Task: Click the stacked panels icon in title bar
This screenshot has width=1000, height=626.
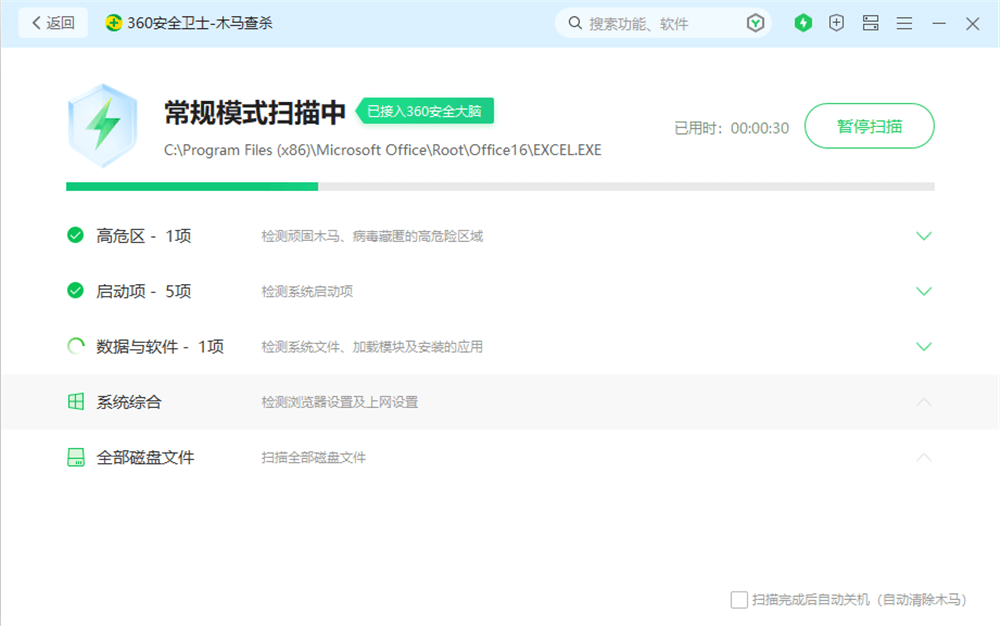Action: tap(870, 23)
